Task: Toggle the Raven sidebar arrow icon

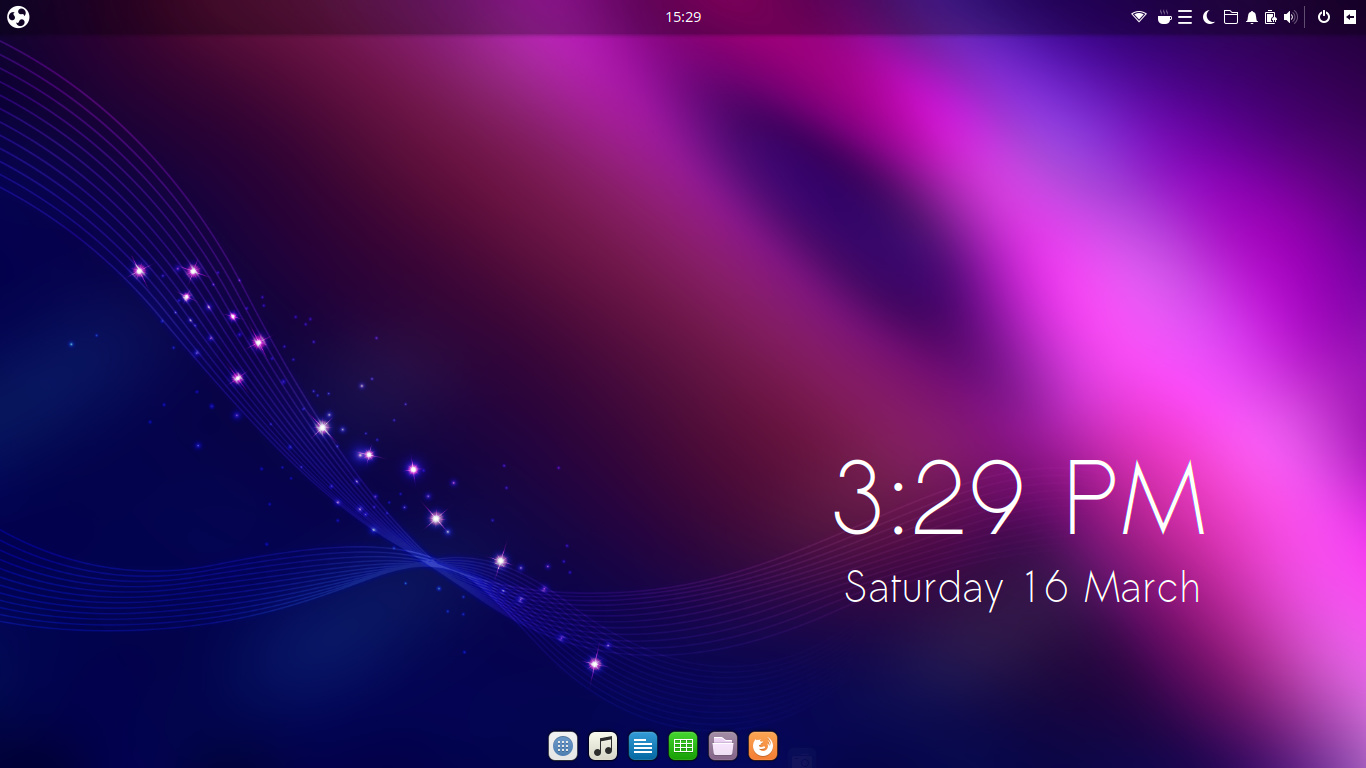Action: pyautogui.click(x=1349, y=17)
